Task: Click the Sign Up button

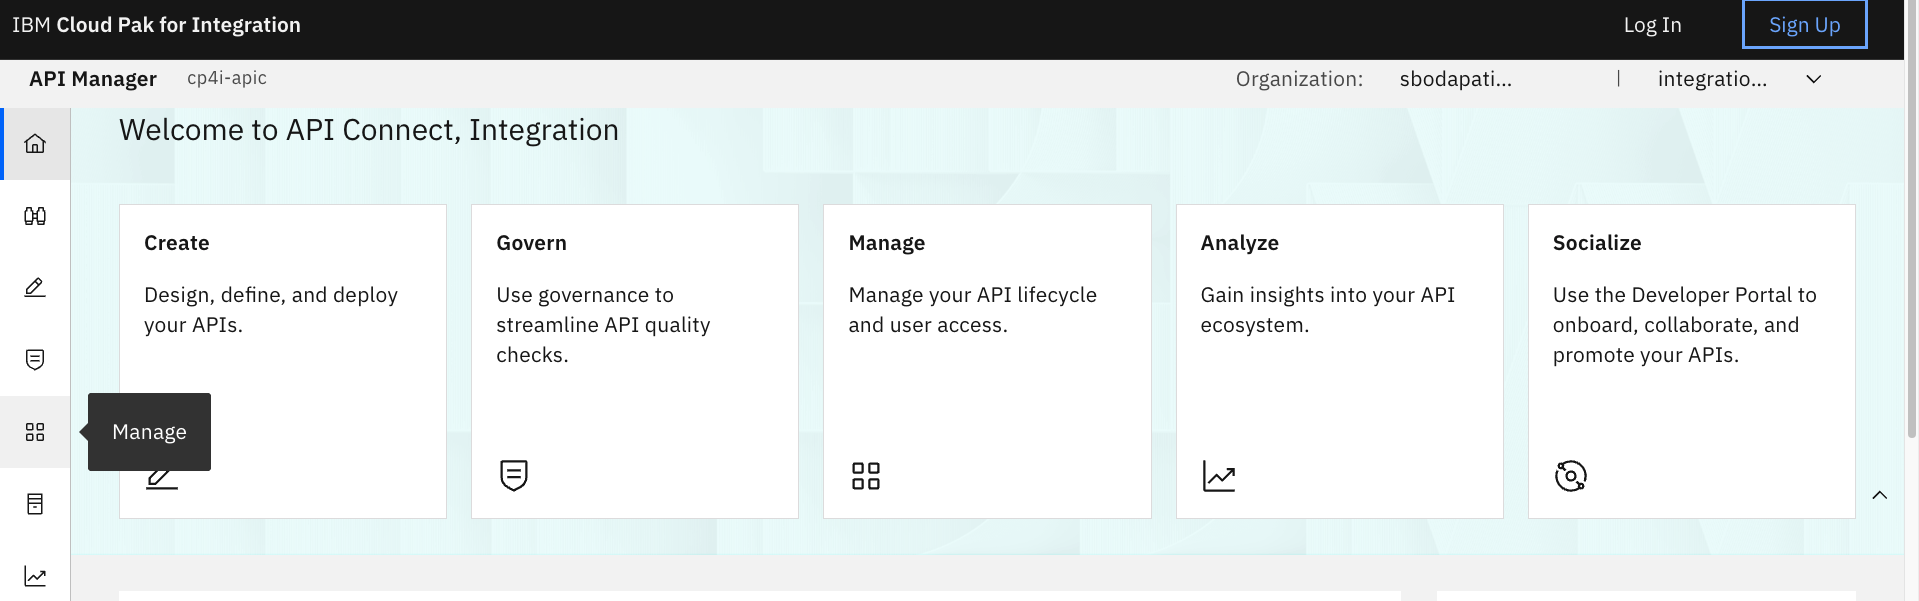Action: click(1804, 25)
